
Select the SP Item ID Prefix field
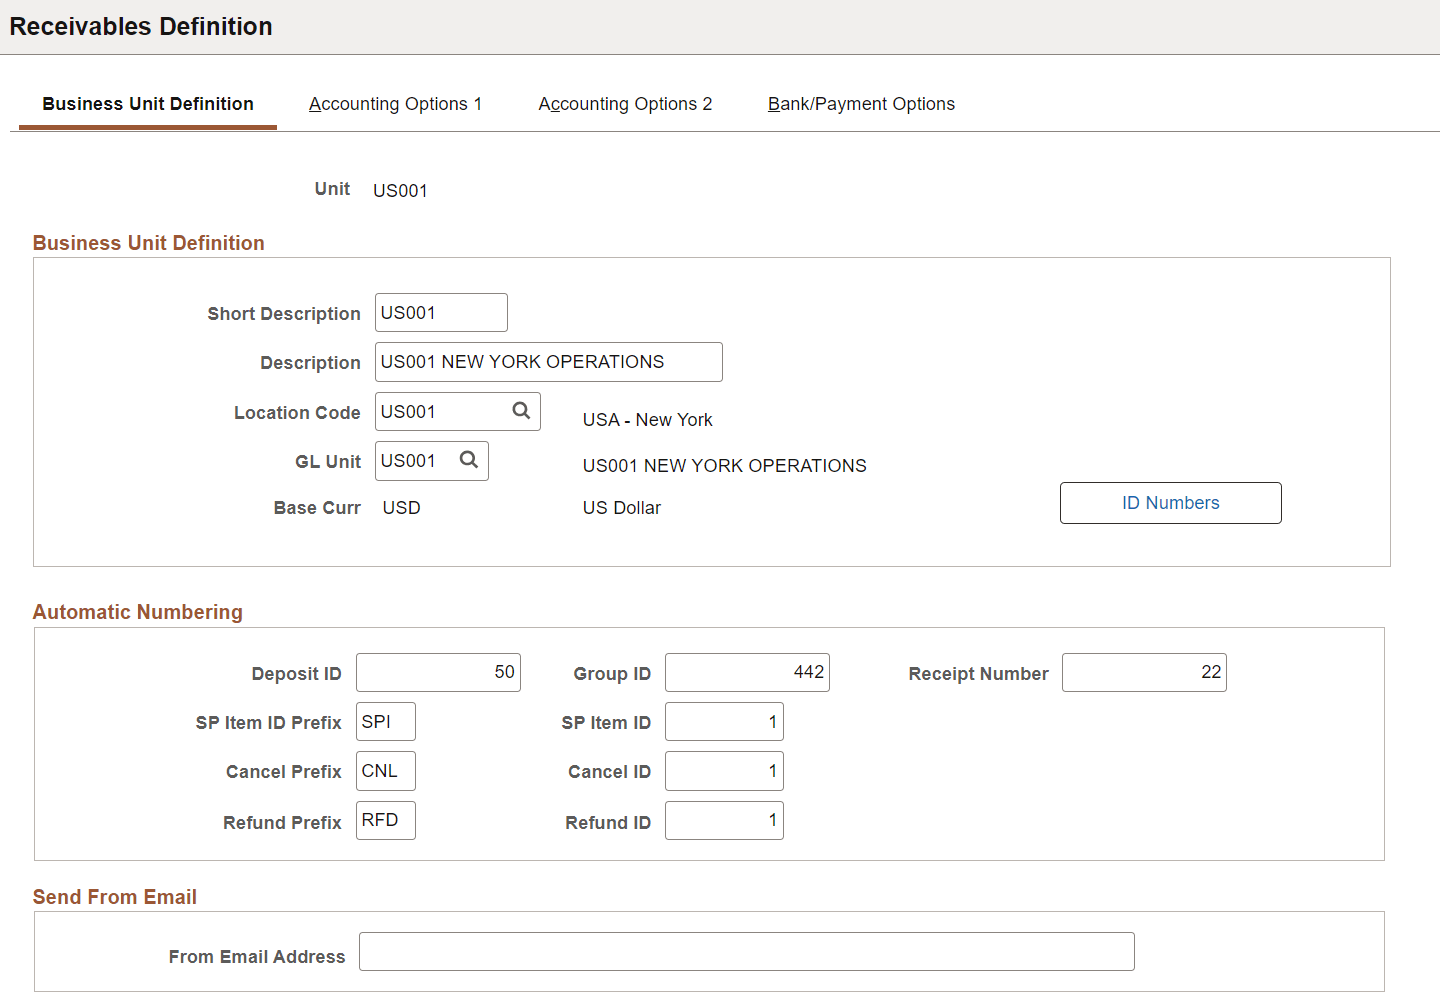385,721
